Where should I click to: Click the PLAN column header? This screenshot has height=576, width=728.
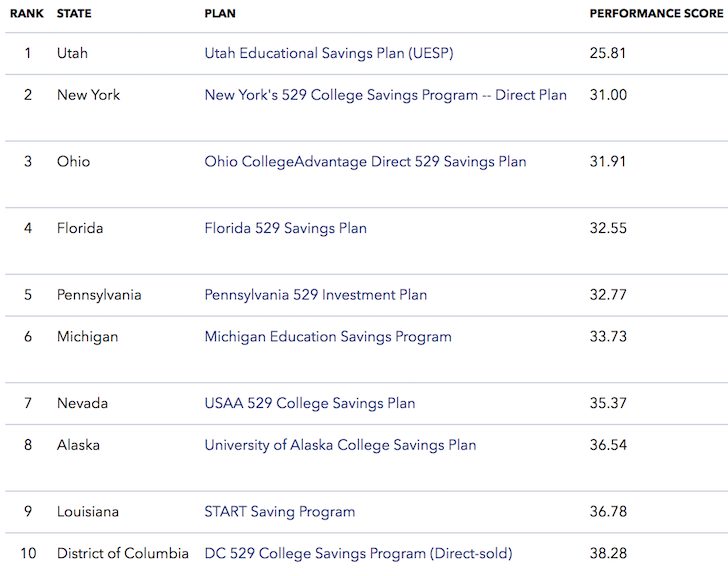pyautogui.click(x=220, y=14)
